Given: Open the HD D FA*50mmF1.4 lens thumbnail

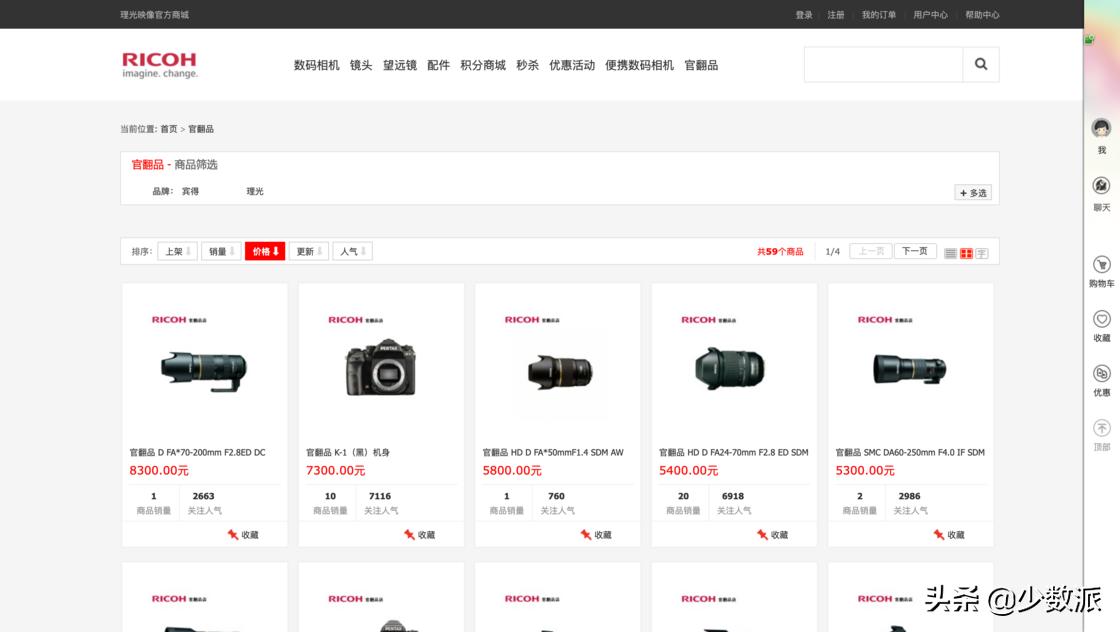Looking at the screenshot, I should pos(560,371).
